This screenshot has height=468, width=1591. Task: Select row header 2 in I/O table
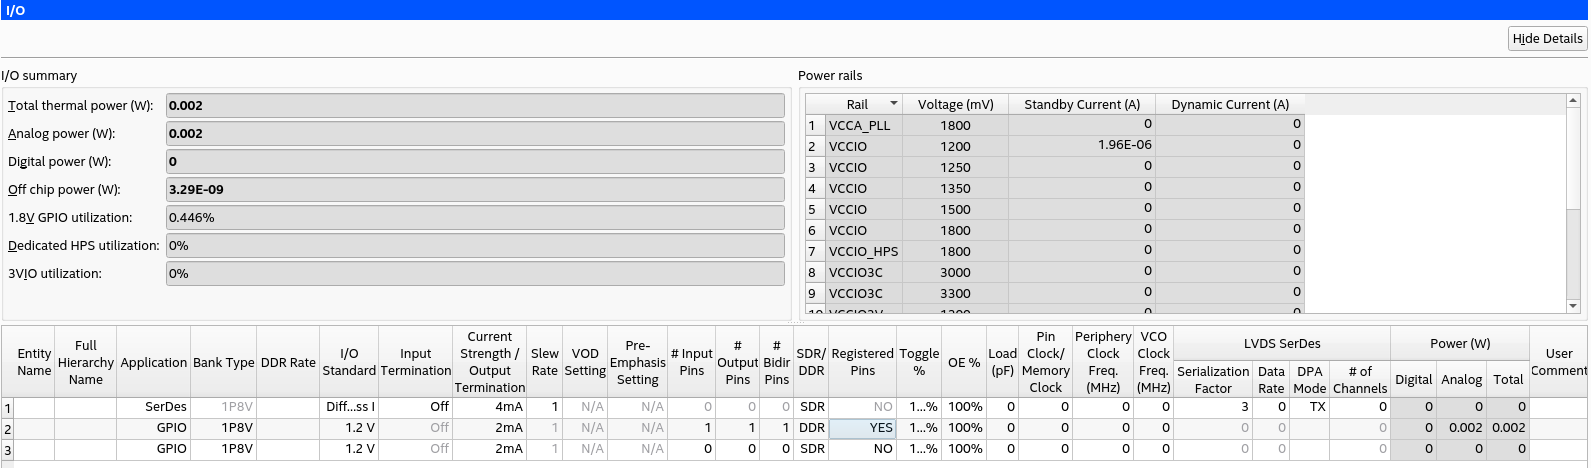8,428
